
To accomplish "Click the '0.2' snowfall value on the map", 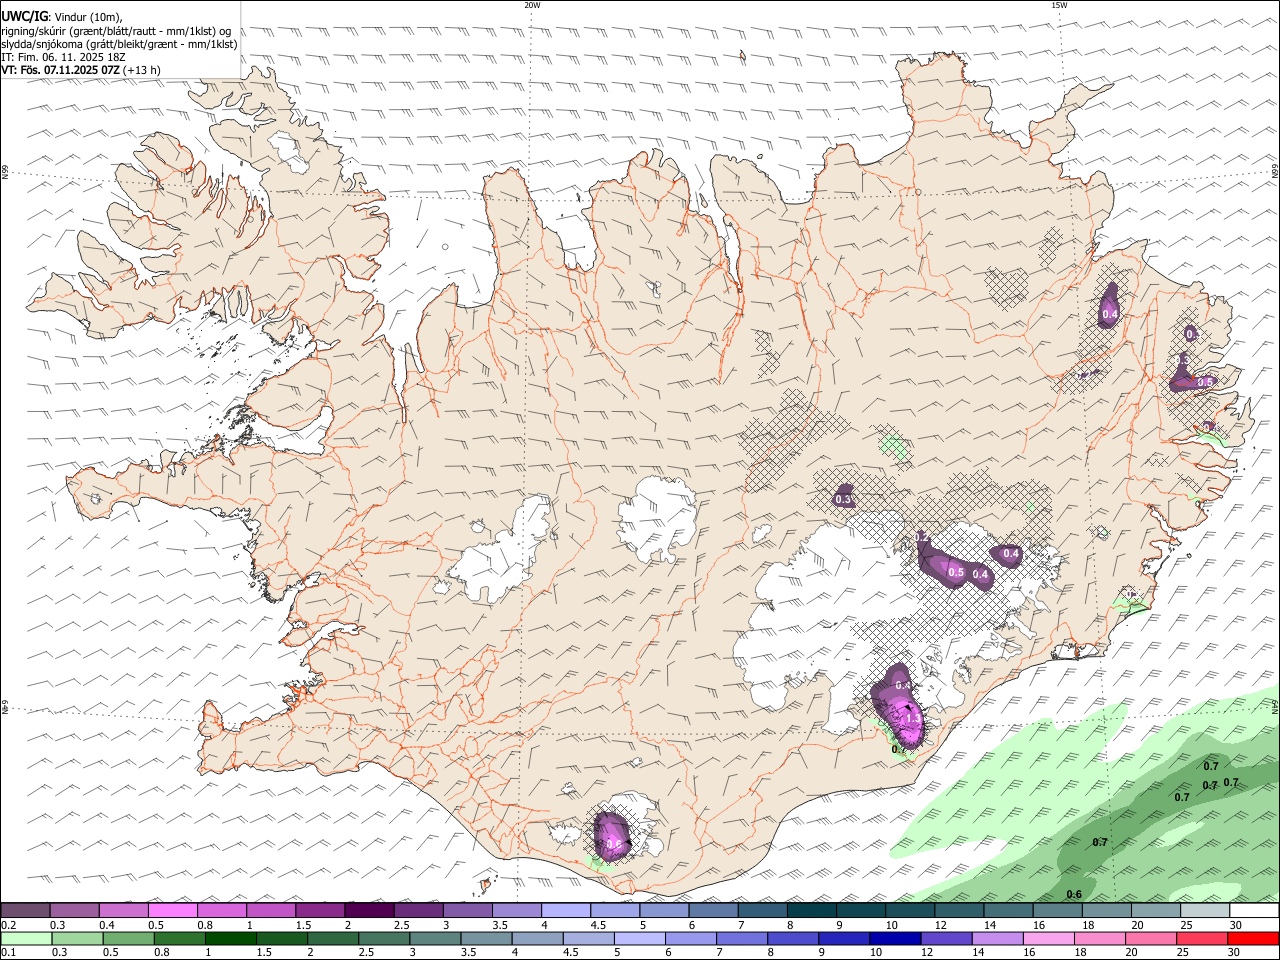I will click(x=923, y=538).
